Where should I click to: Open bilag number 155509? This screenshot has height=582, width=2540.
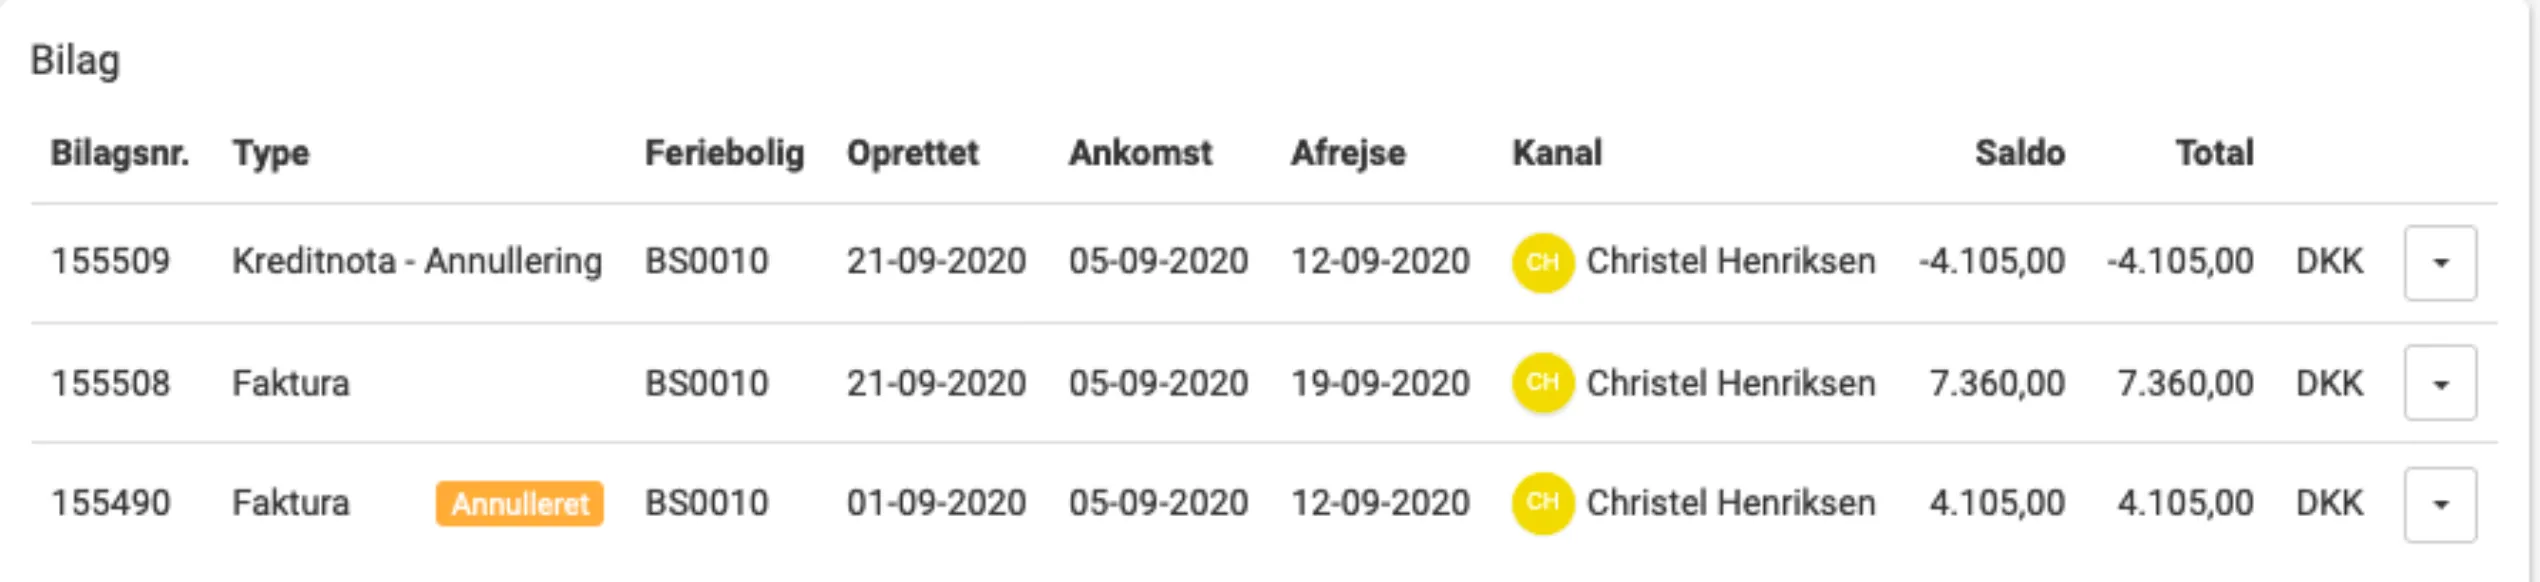click(113, 260)
